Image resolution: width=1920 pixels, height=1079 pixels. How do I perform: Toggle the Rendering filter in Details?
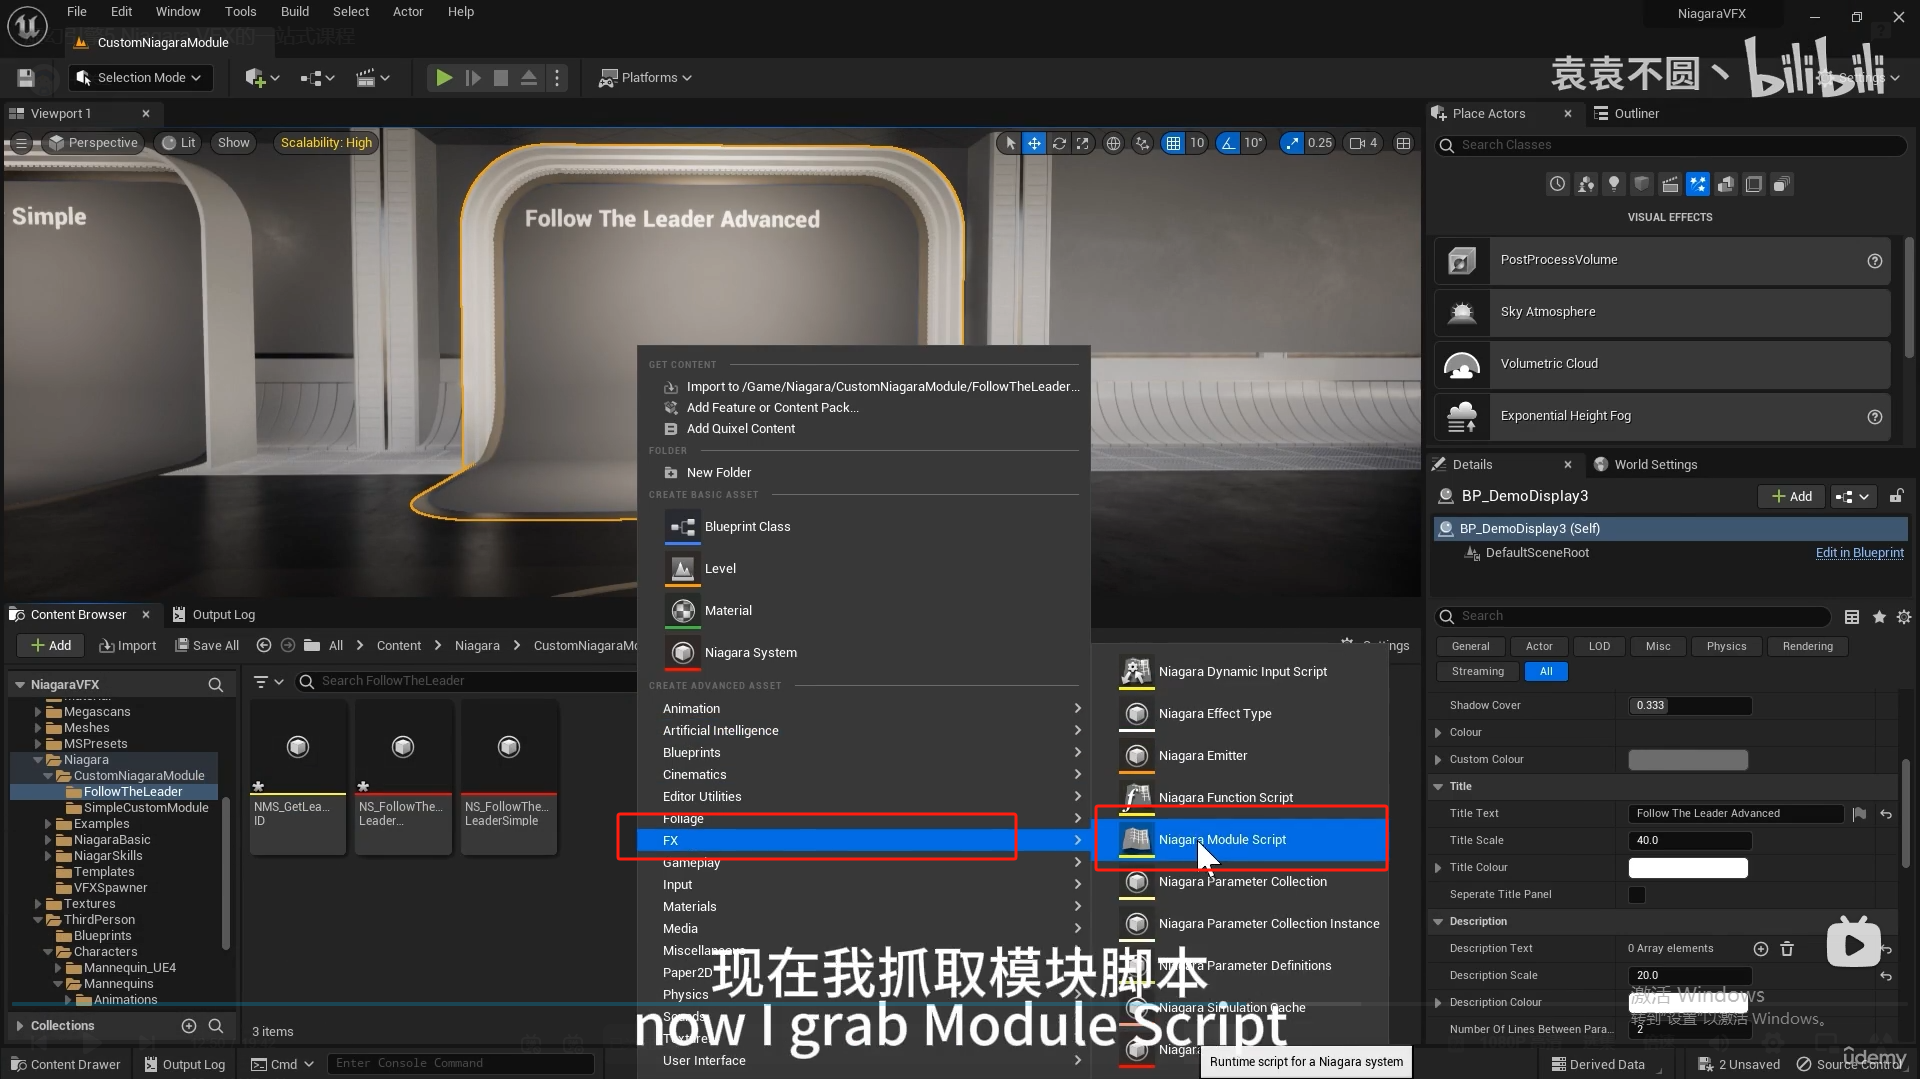1808,647
